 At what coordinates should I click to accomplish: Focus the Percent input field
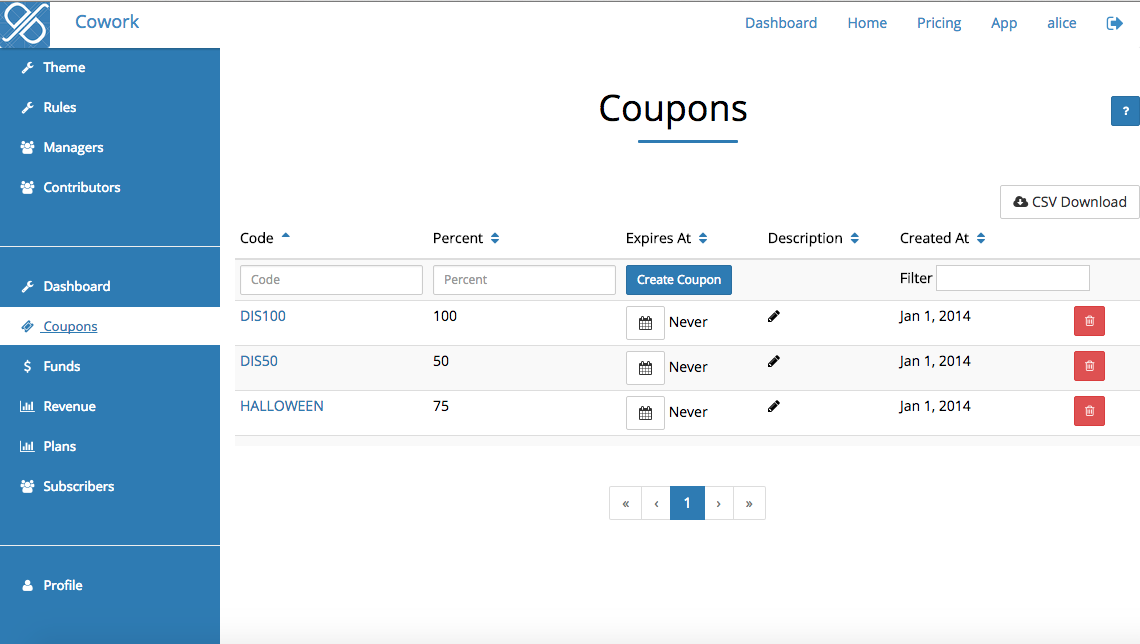[524, 280]
